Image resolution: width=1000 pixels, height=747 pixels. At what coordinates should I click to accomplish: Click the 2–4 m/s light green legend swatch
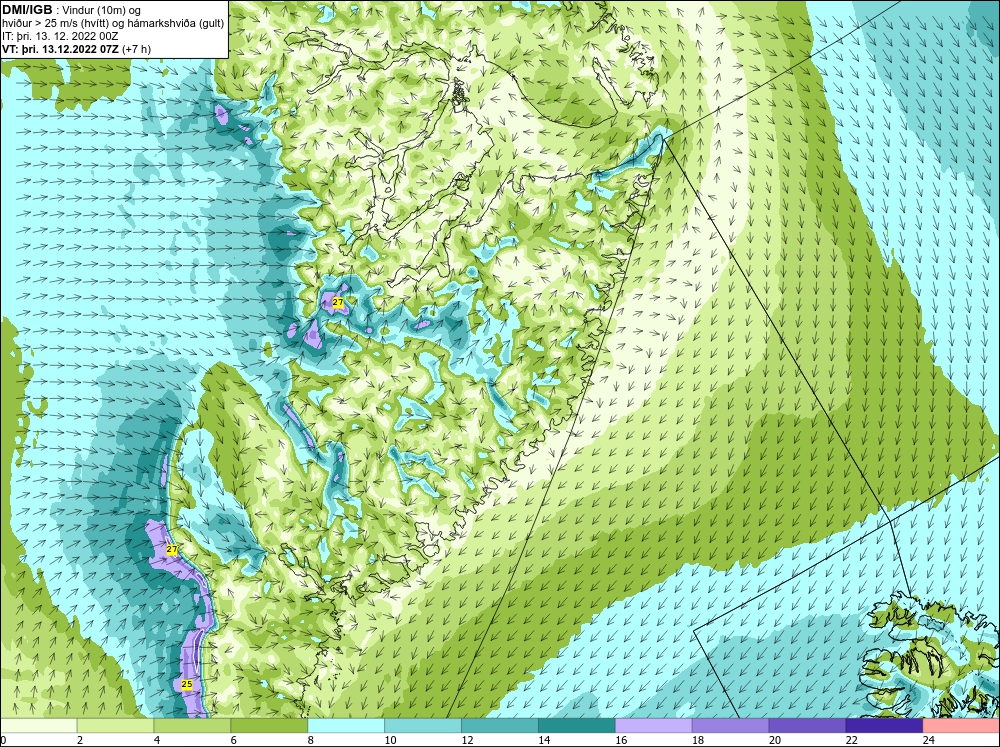115,726
